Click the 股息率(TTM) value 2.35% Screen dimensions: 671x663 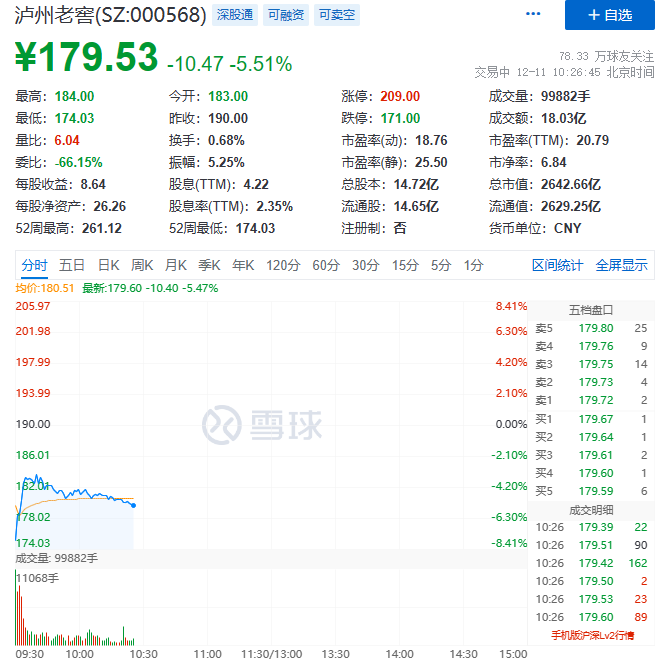coord(274,206)
